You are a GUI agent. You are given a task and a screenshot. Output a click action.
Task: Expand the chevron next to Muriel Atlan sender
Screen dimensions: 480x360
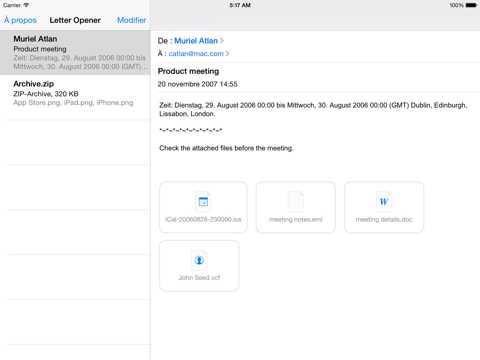[x=222, y=41]
